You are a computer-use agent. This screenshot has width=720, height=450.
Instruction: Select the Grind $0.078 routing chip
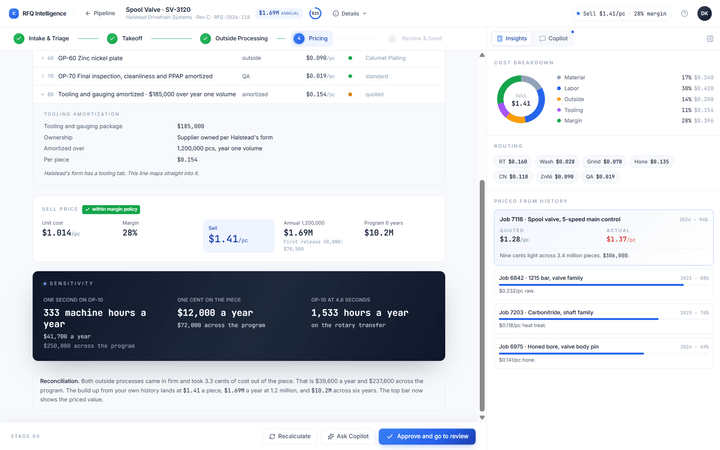coord(604,162)
